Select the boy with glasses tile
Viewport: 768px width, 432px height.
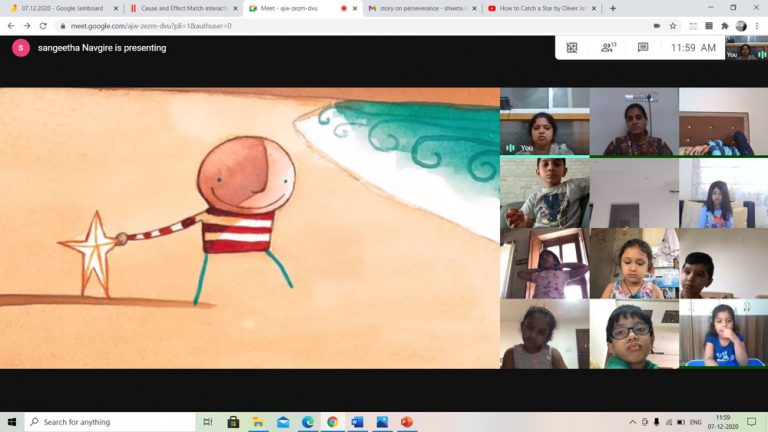(634, 334)
